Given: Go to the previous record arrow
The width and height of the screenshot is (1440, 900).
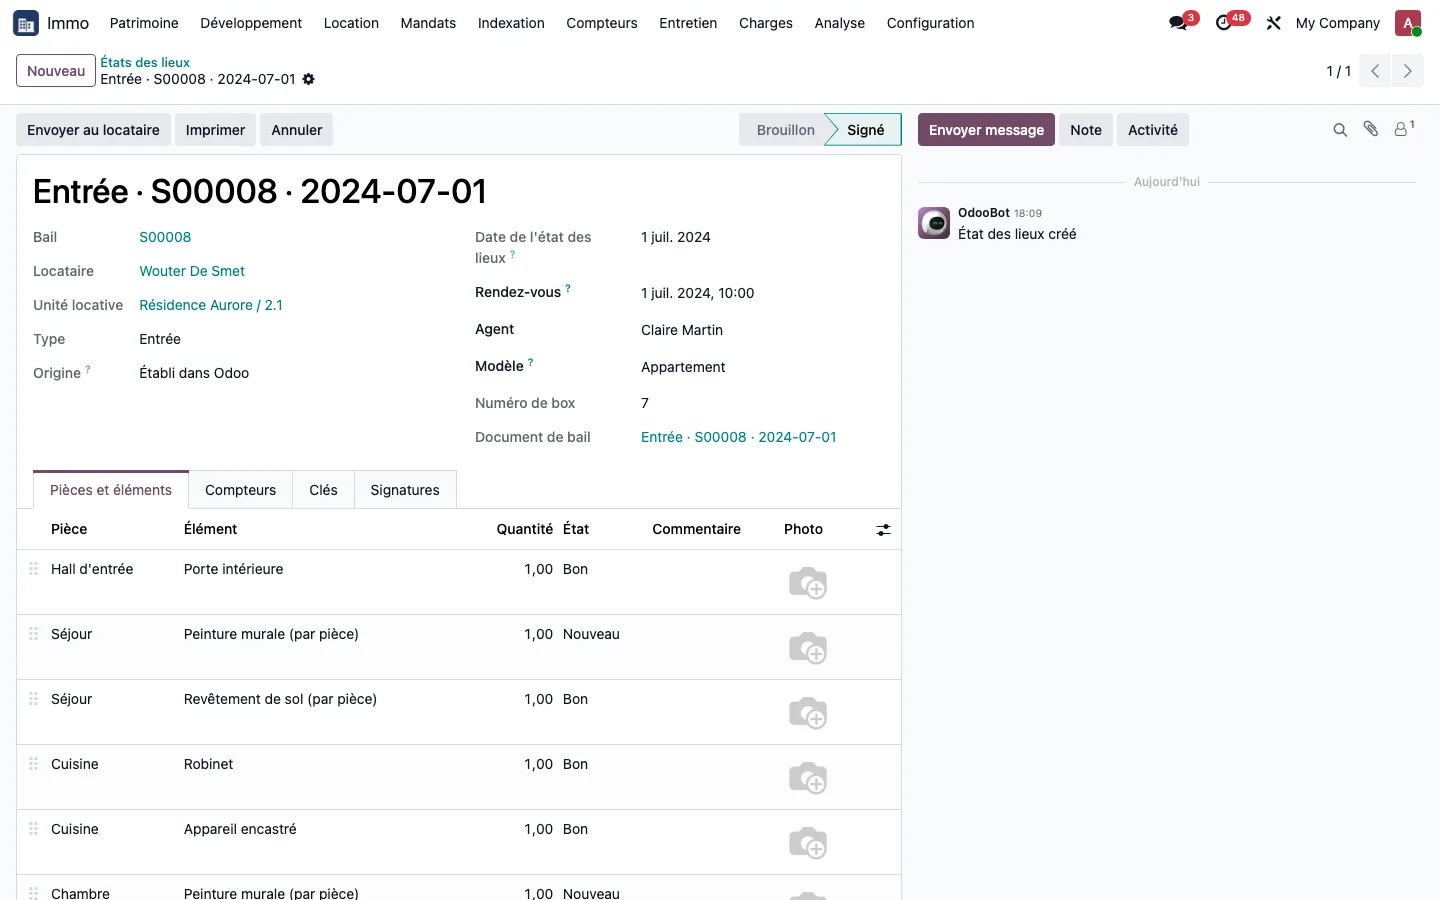Looking at the screenshot, I should tap(1375, 71).
